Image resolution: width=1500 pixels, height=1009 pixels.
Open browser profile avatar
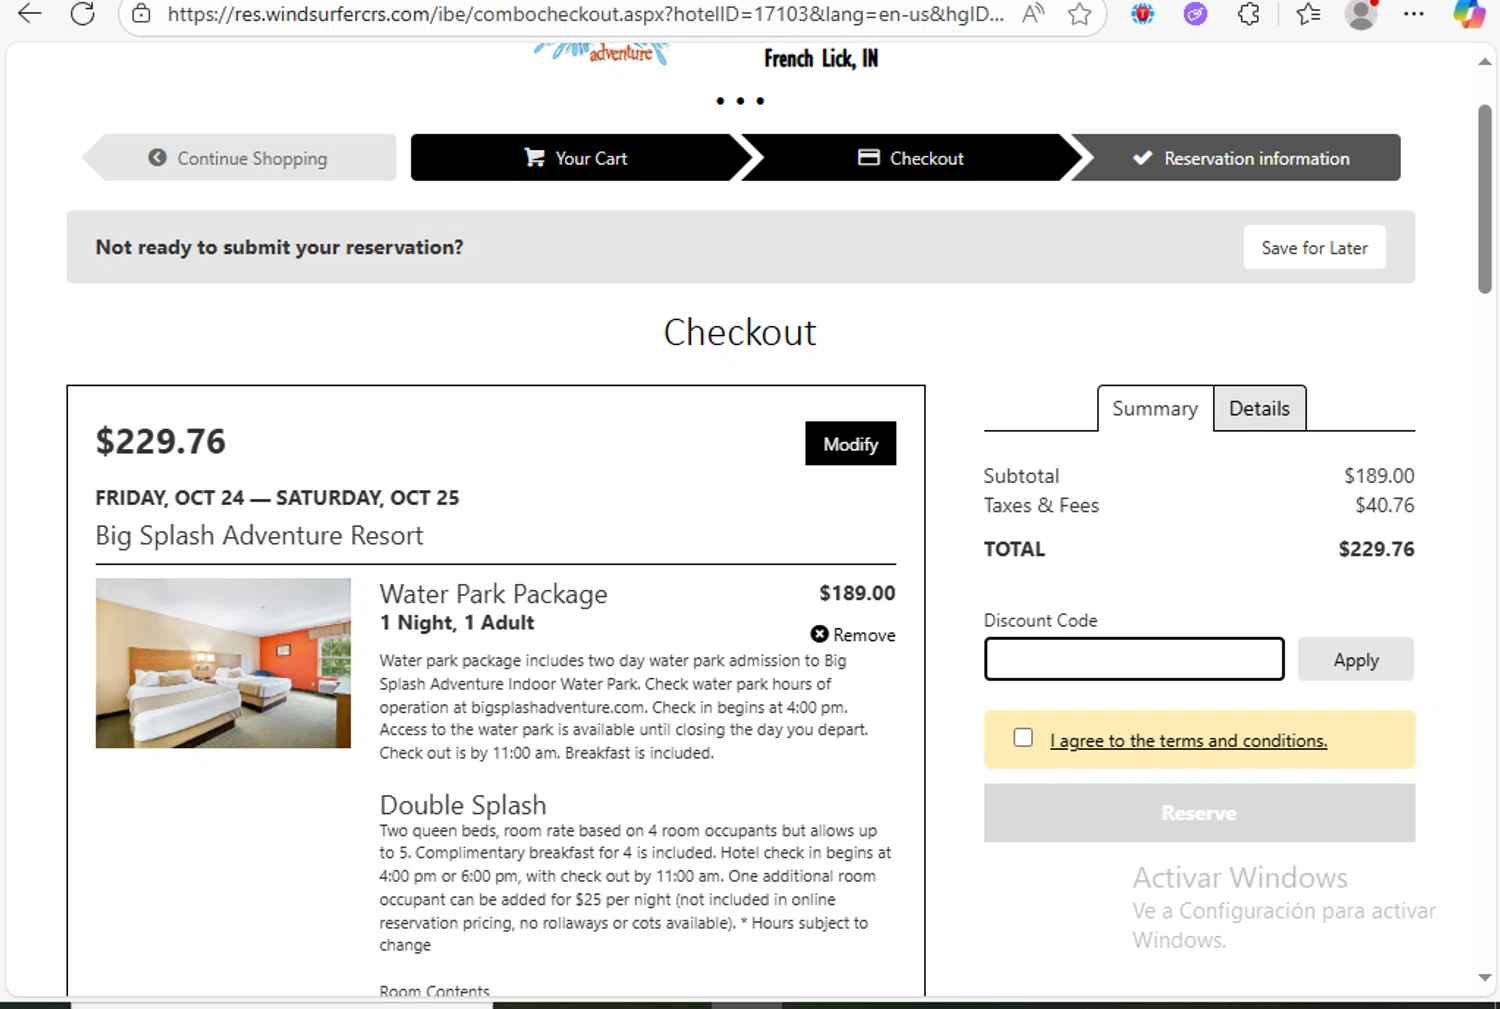click(1361, 14)
